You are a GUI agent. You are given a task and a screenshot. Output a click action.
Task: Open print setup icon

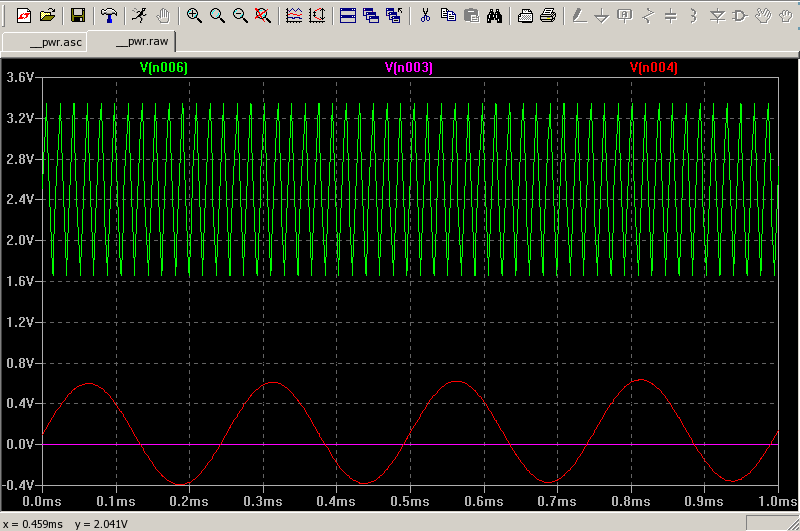tap(525, 15)
